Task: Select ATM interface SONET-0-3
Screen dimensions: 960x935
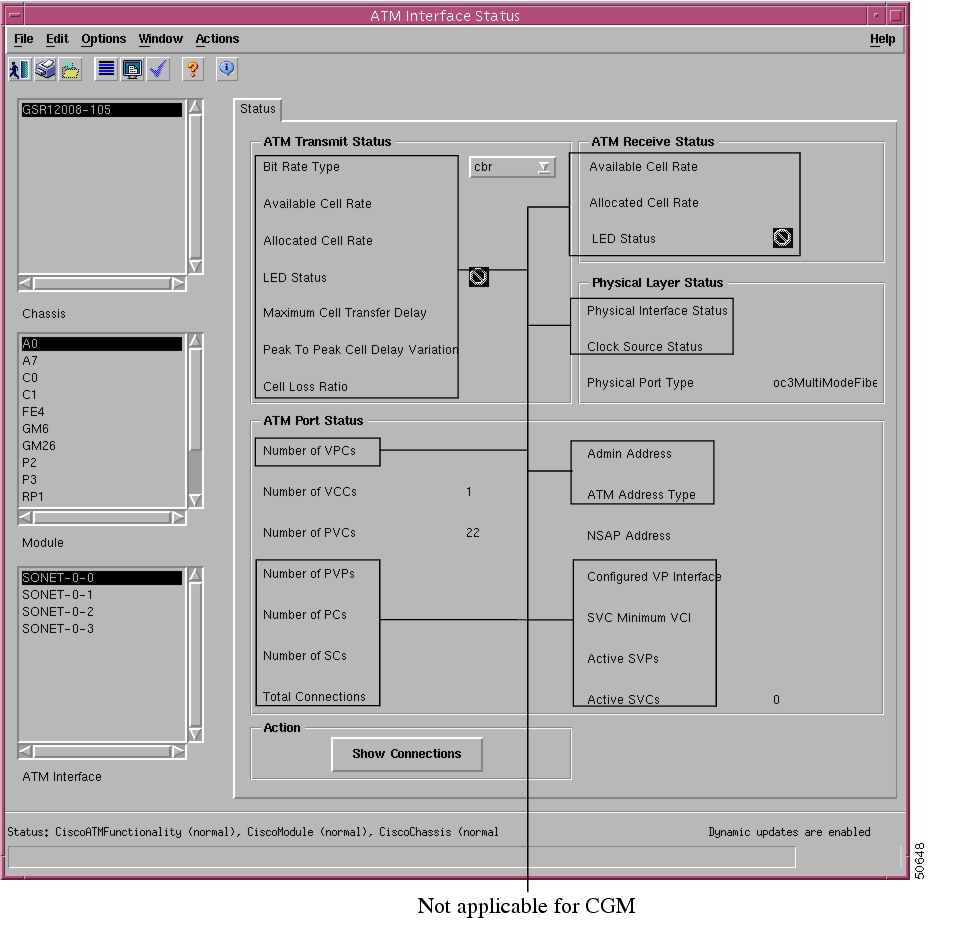Action: [101, 629]
